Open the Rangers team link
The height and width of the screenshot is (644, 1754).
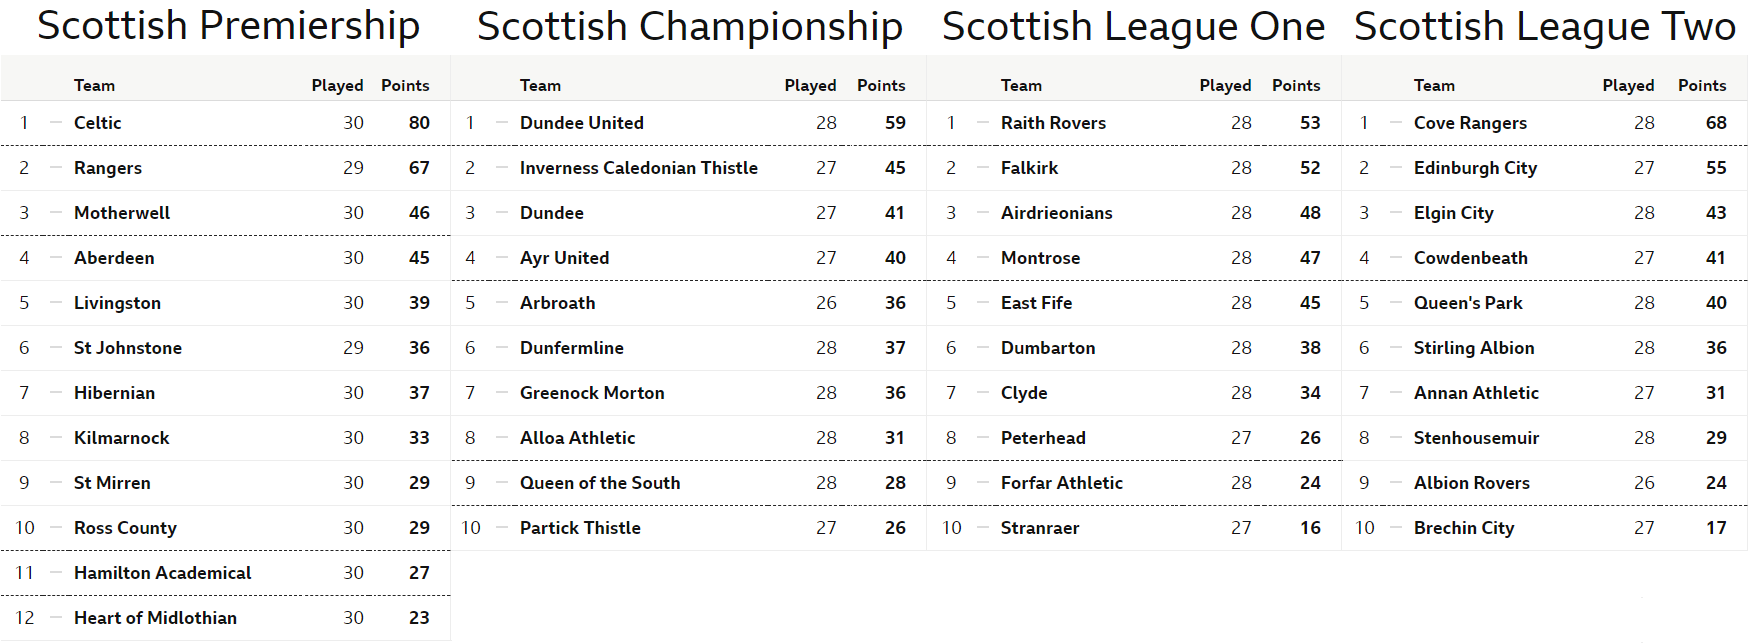point(107,168)
